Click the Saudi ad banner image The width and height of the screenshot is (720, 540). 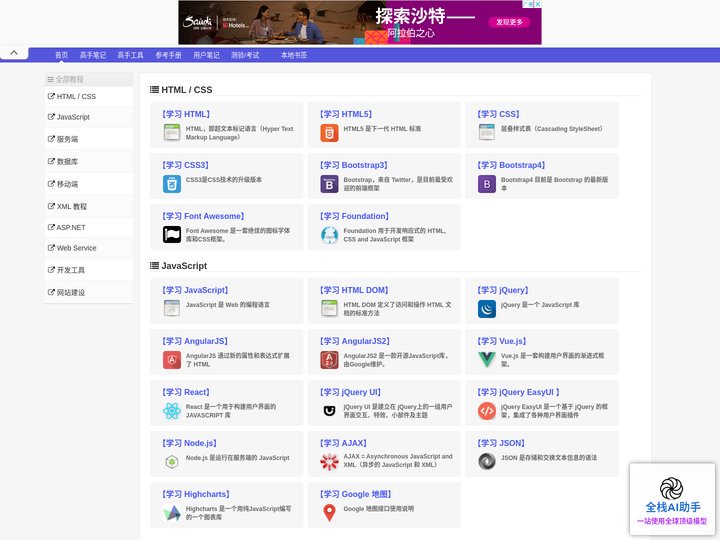pyautogui.click(x=360, y=22)
